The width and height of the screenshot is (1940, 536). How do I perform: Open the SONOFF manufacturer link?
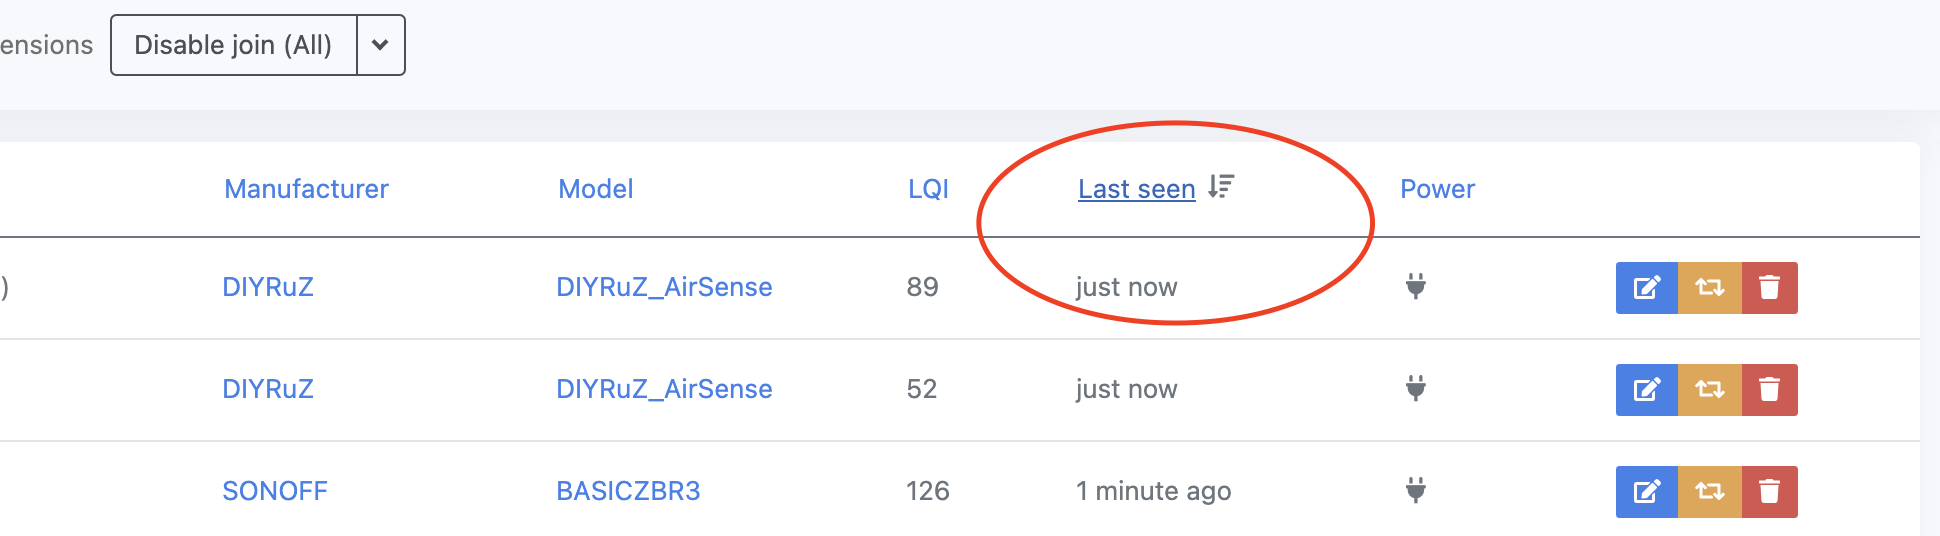pos(275,491)
